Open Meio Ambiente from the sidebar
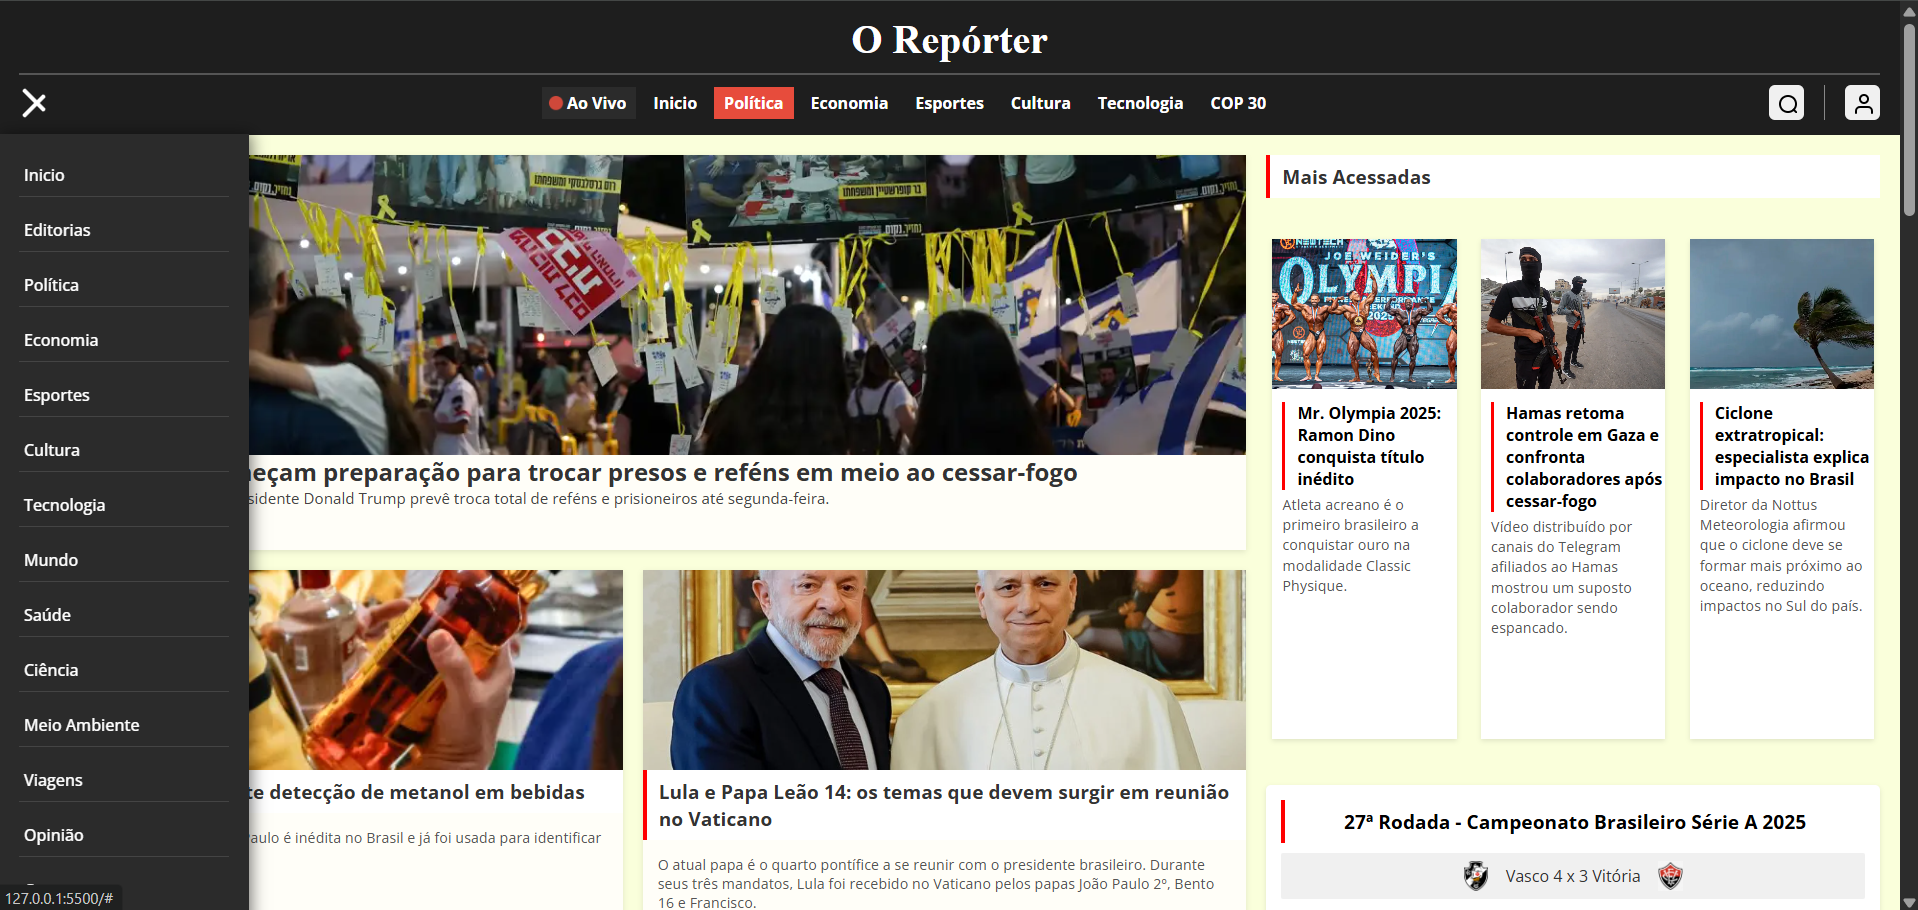This screenshot has height=910, width=1918. 82,724
